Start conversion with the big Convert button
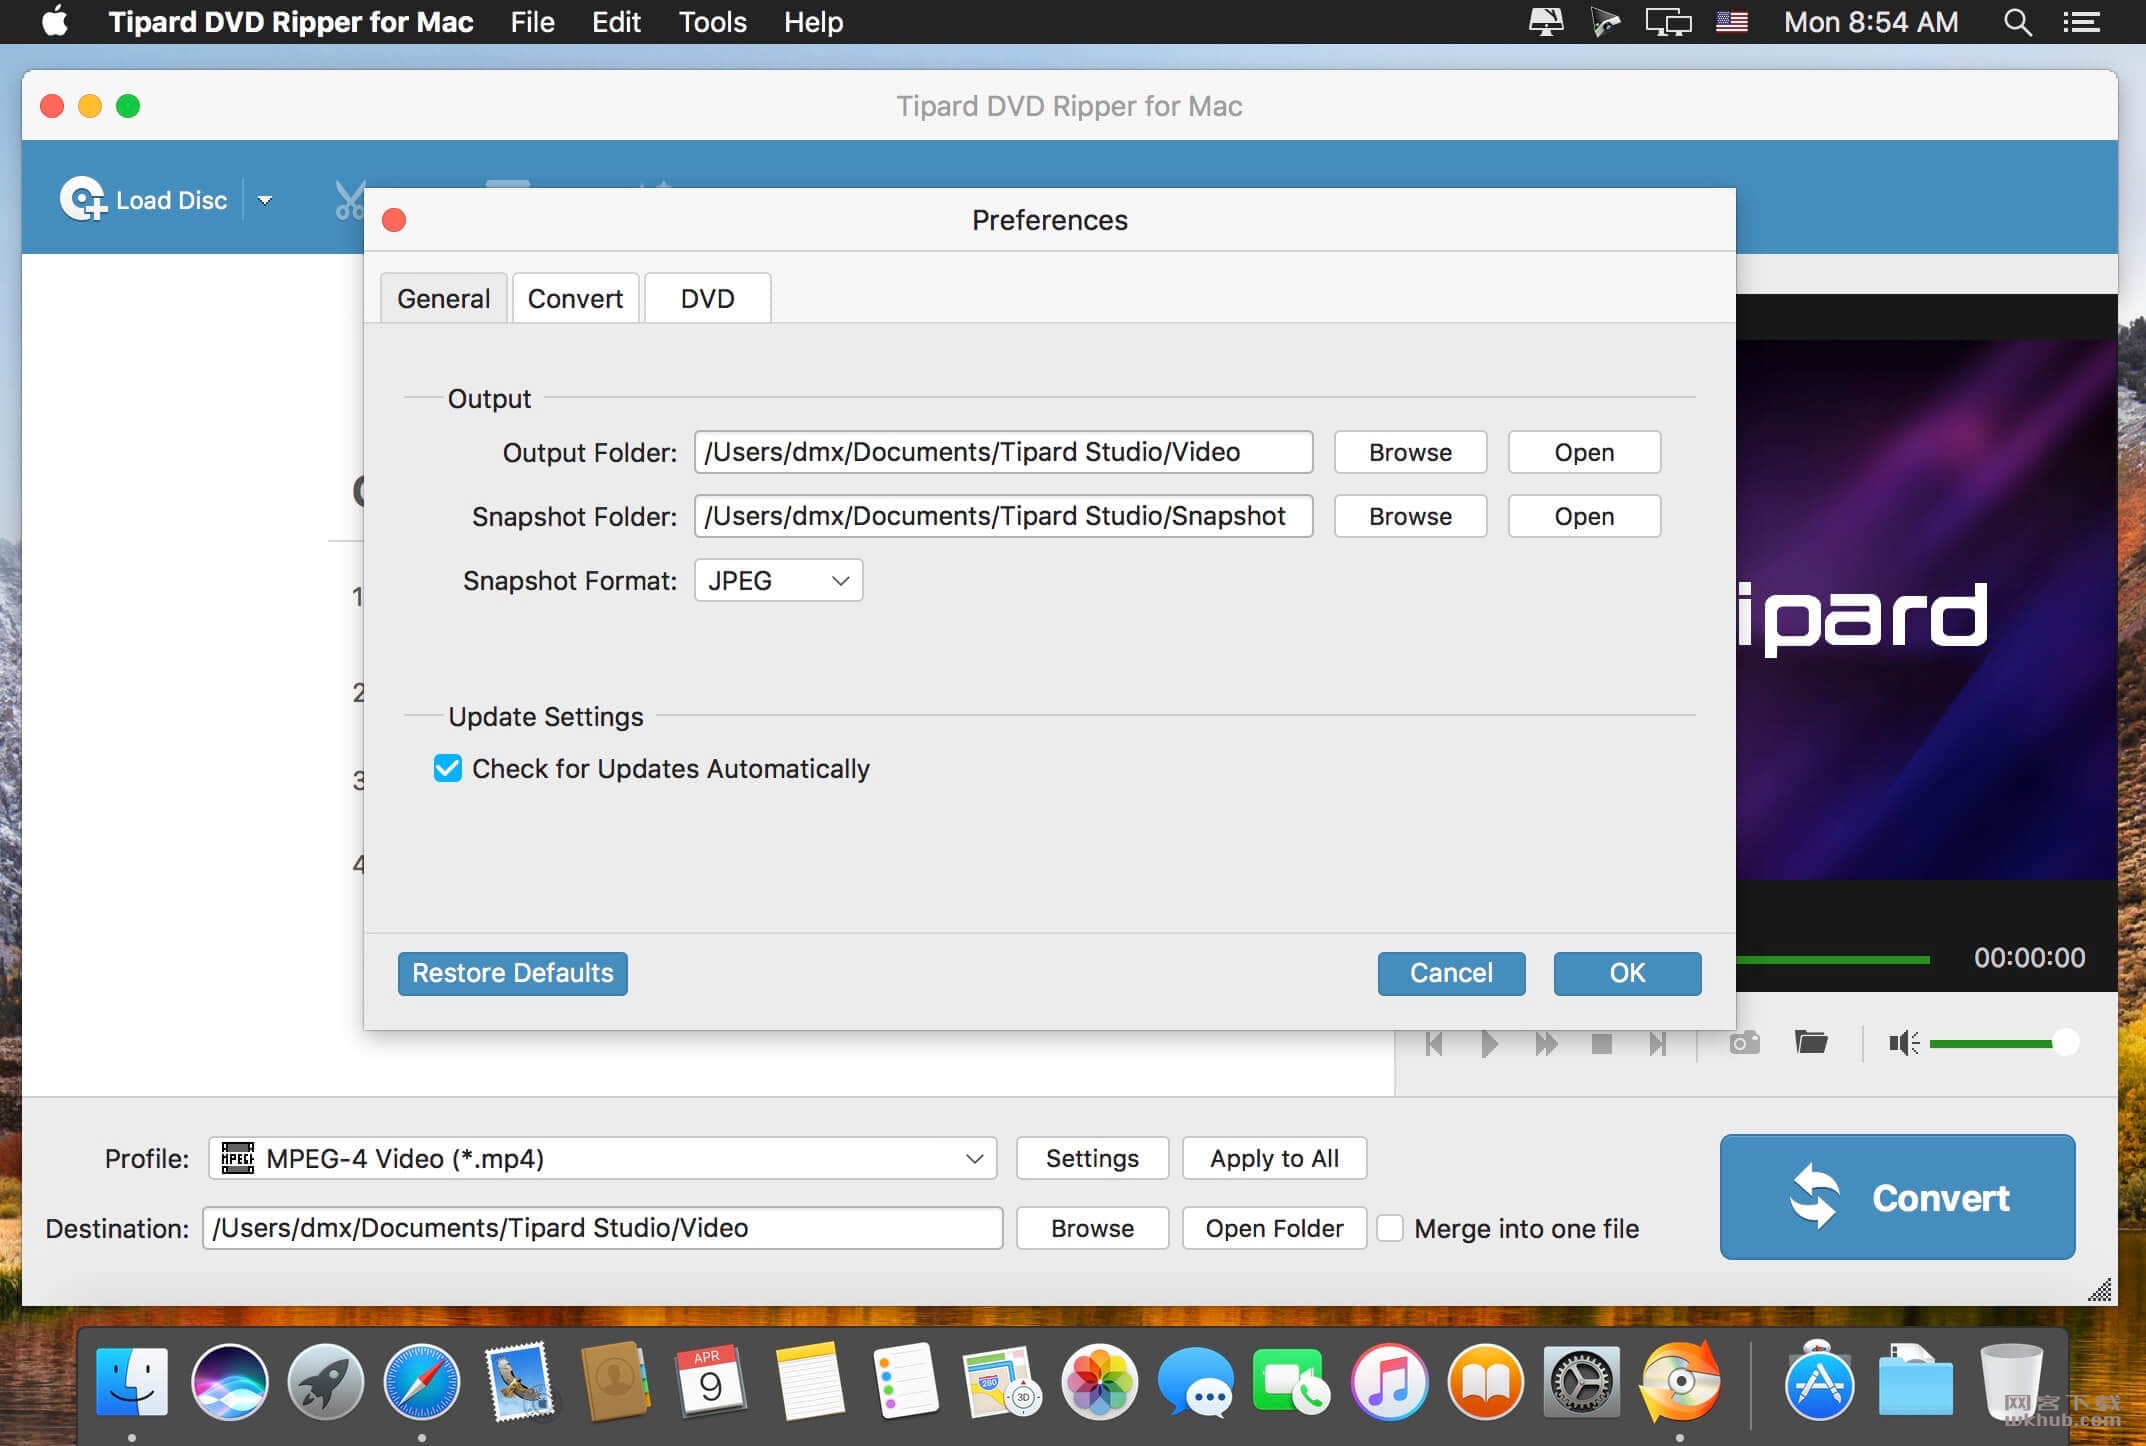 coord(1897,1196)
